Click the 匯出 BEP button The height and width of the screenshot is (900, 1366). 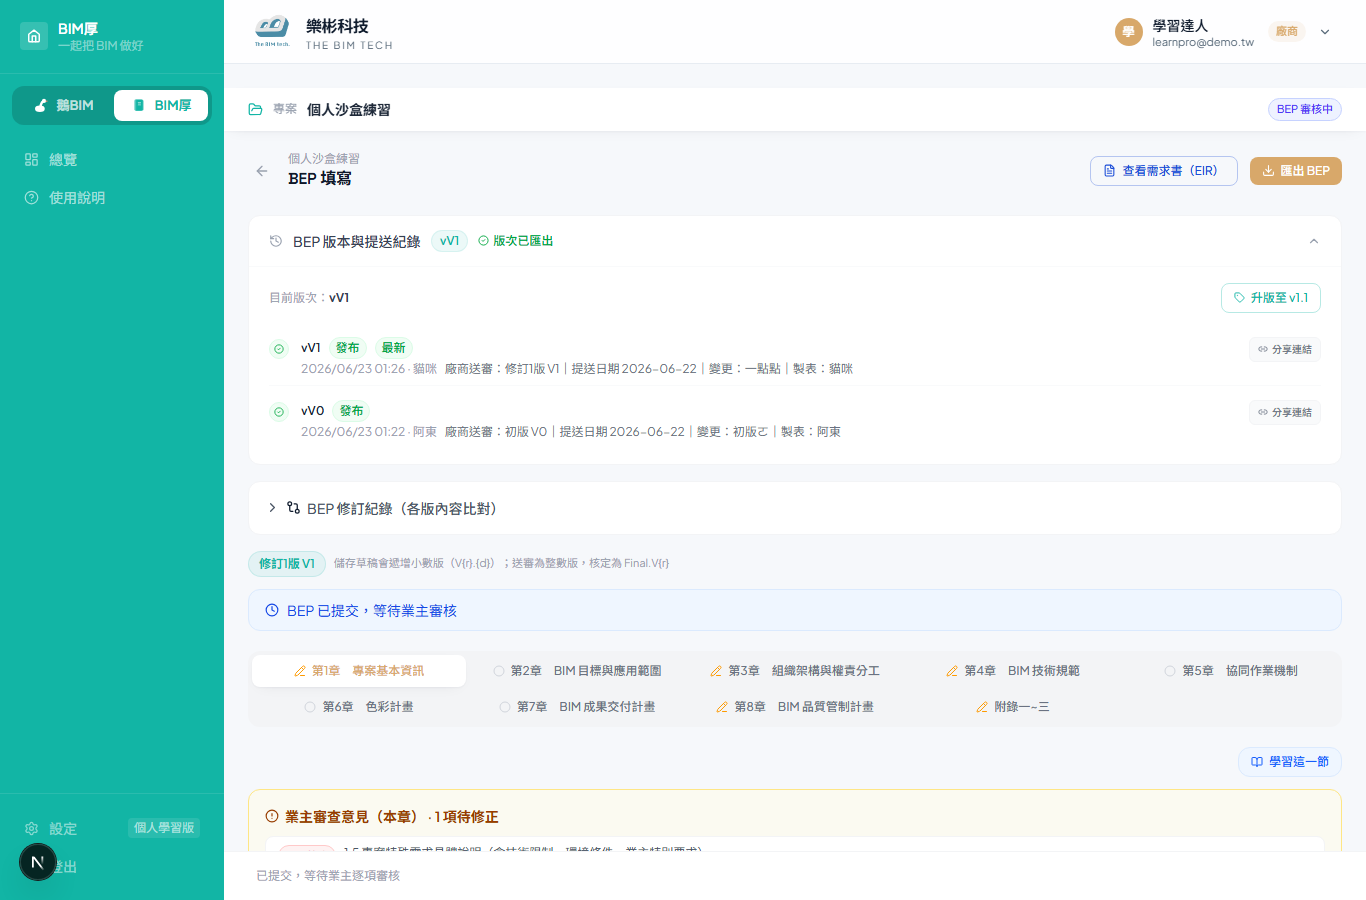(x=1295, y=171)
